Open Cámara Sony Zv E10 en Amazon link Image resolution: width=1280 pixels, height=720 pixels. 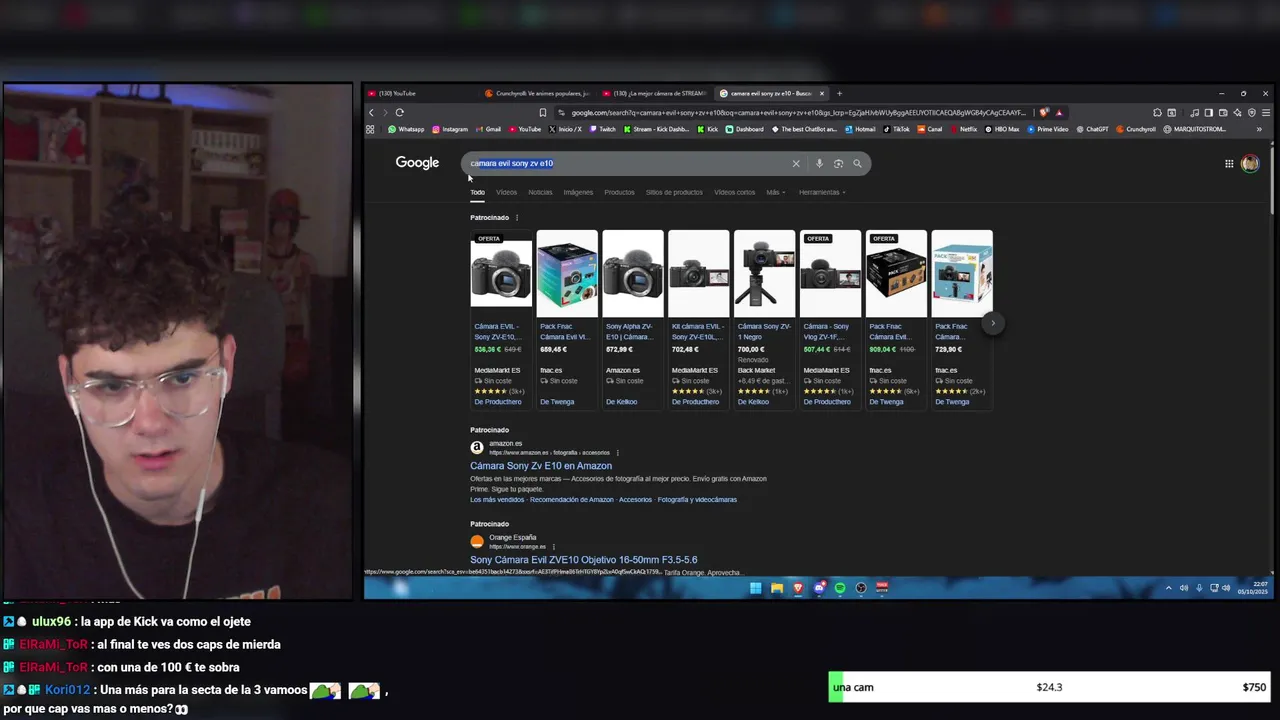[541, 466]
